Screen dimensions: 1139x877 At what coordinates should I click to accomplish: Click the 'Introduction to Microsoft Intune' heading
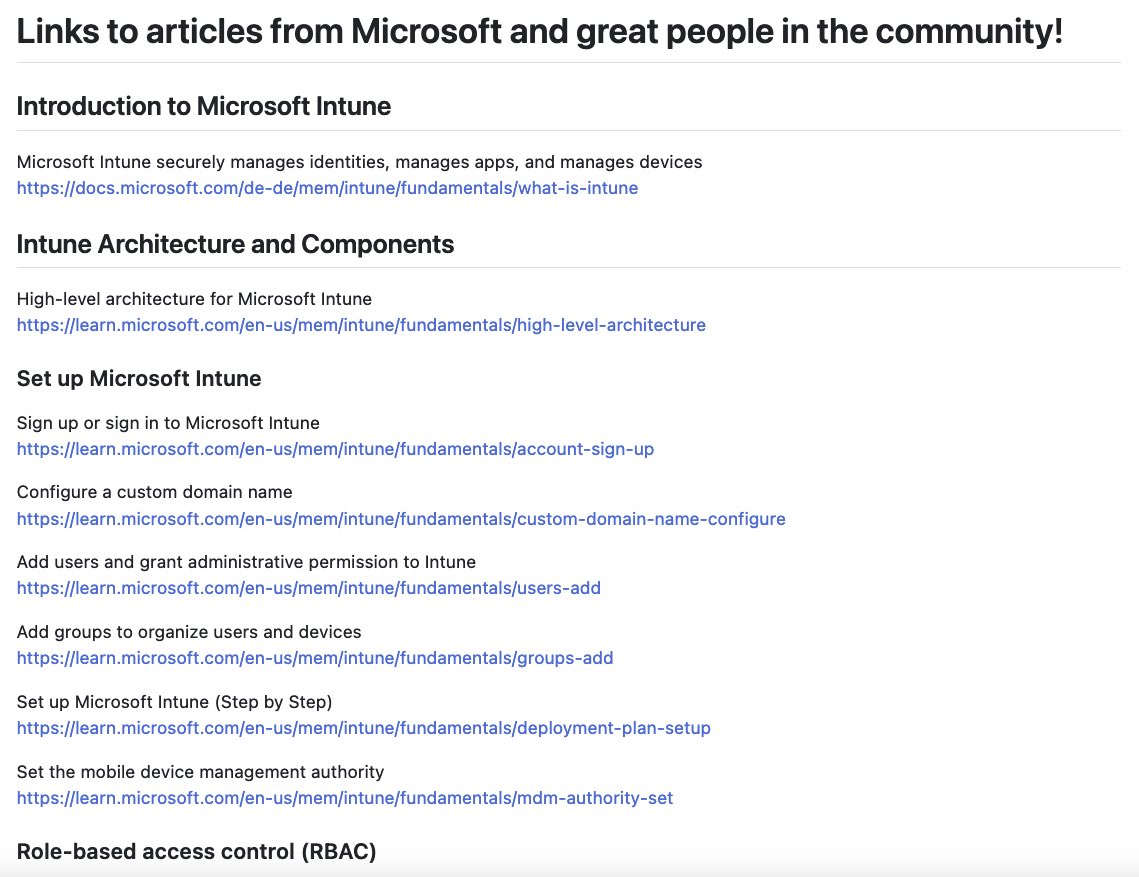click(x=203, y=106)
